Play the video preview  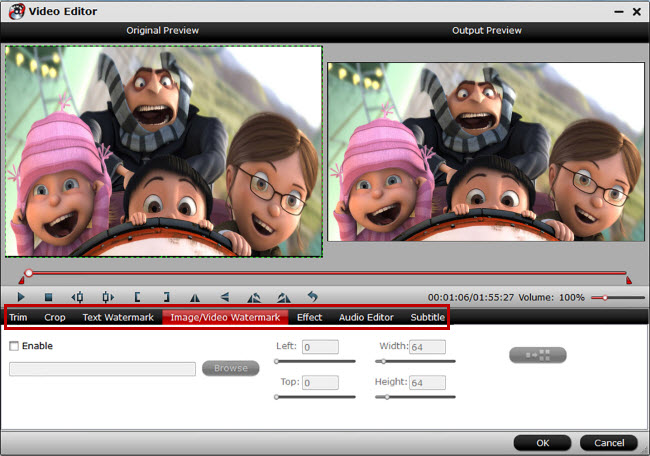click(x=21, y=297)
